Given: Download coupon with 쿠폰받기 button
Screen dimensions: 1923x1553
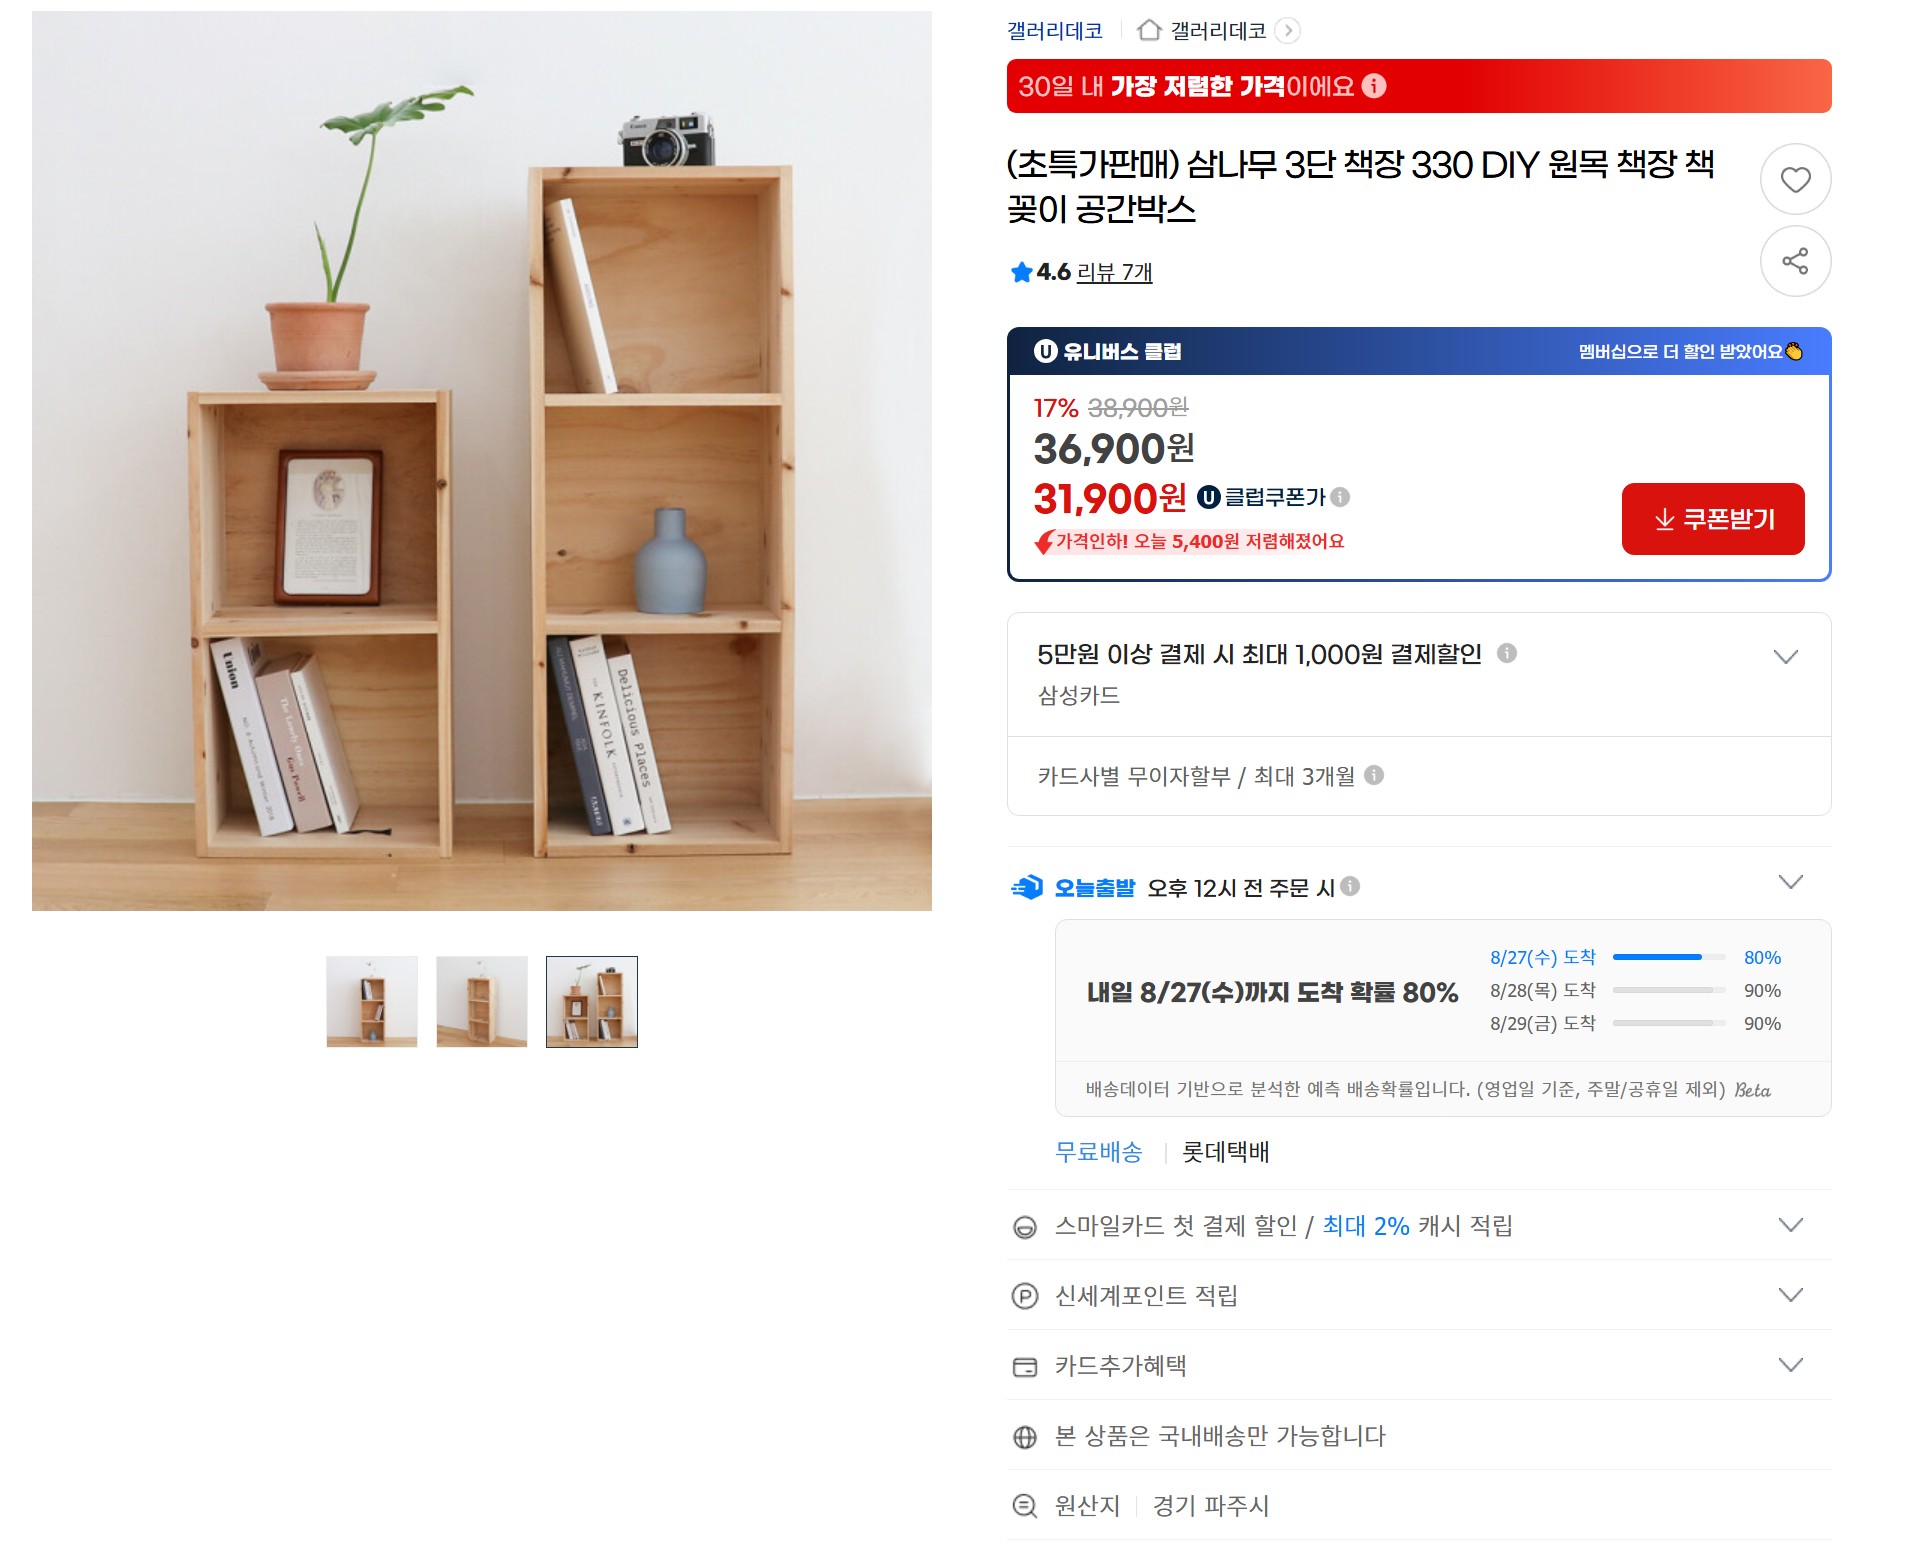Looking at the screenshot, I should pyautogui.click(x=1713, y=519).
